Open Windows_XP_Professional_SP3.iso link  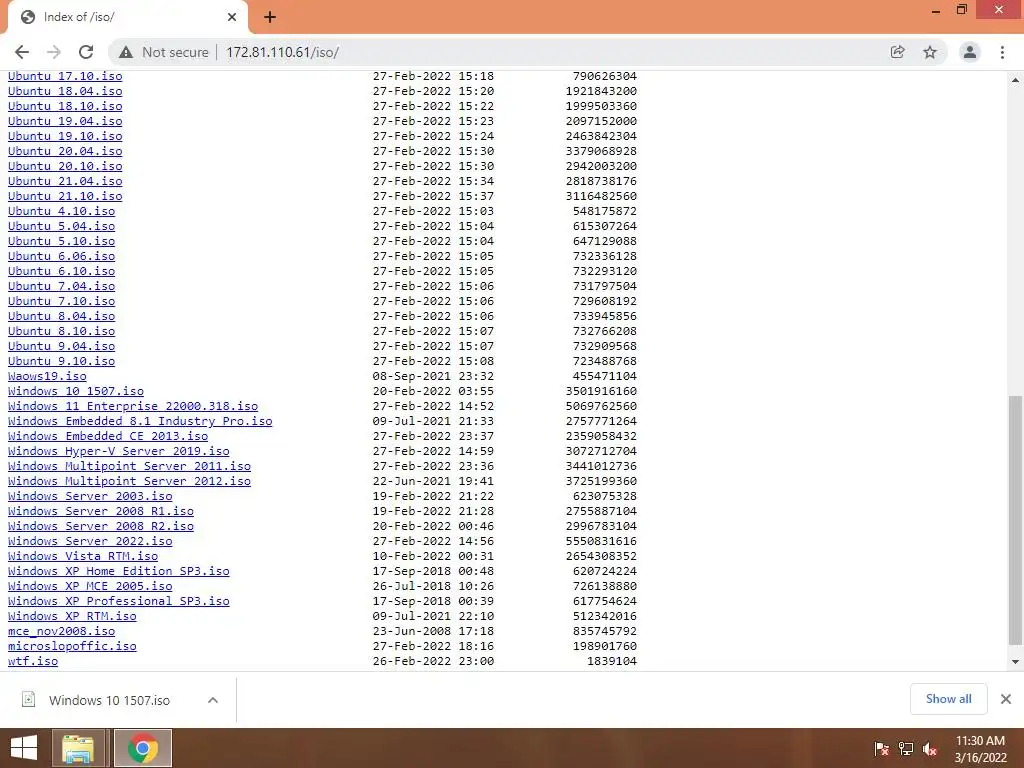[119, 602]
